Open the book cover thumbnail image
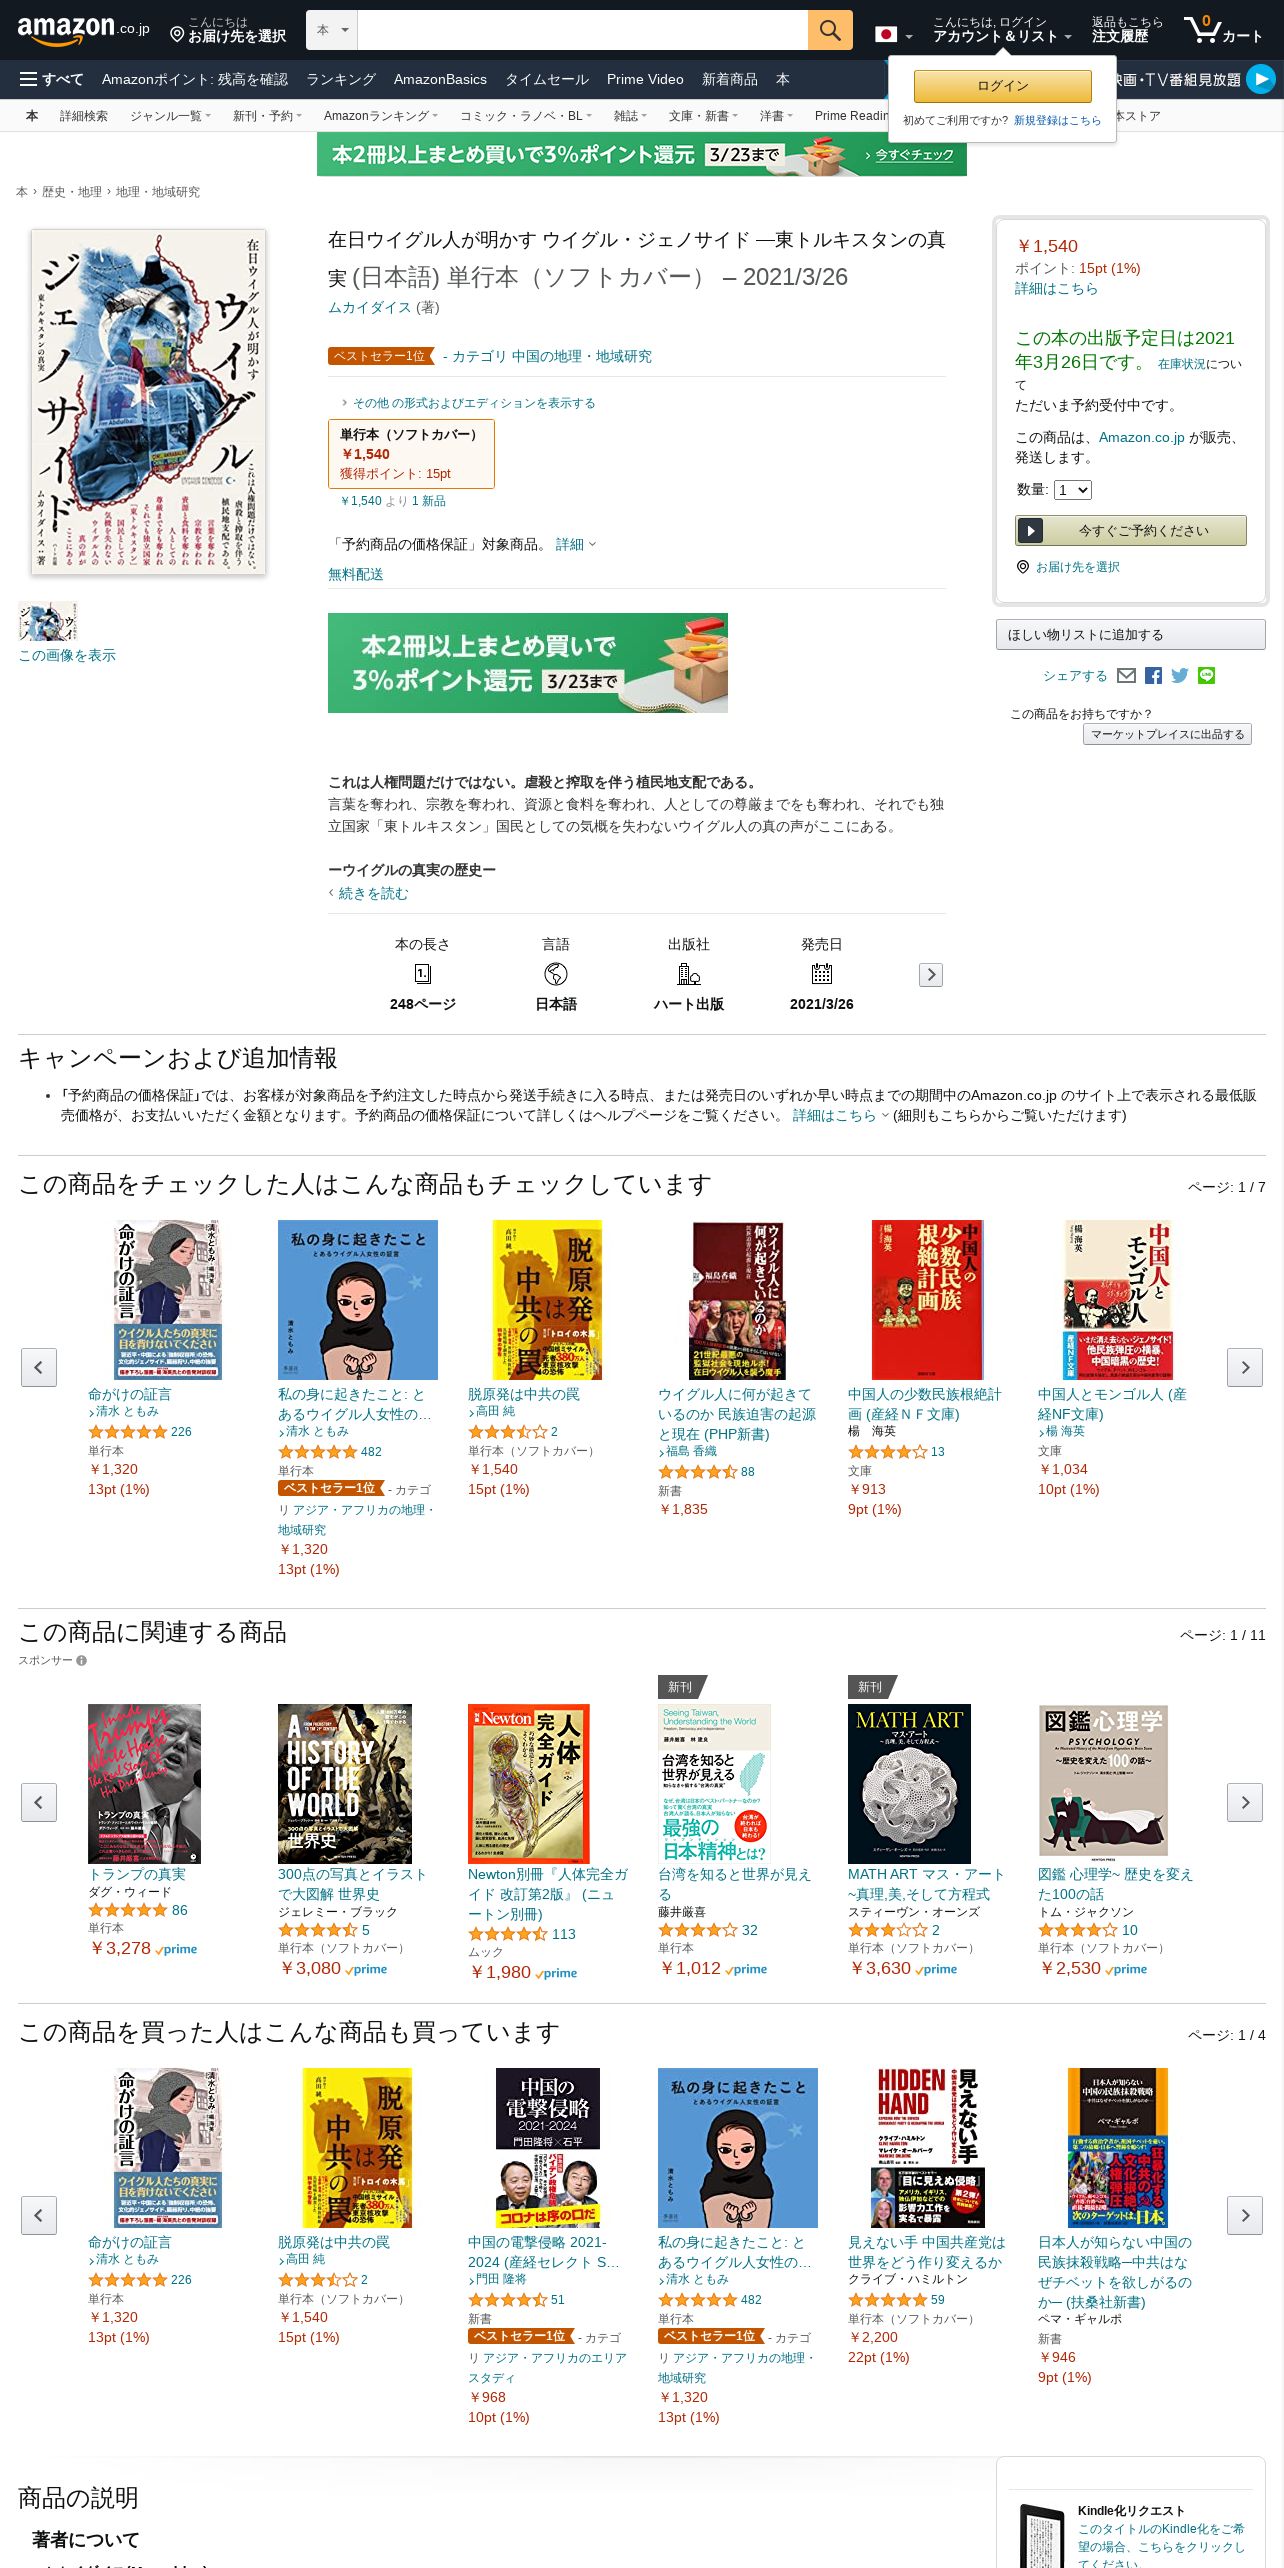Viewport: 1284px width, 2568px height. 47,621
